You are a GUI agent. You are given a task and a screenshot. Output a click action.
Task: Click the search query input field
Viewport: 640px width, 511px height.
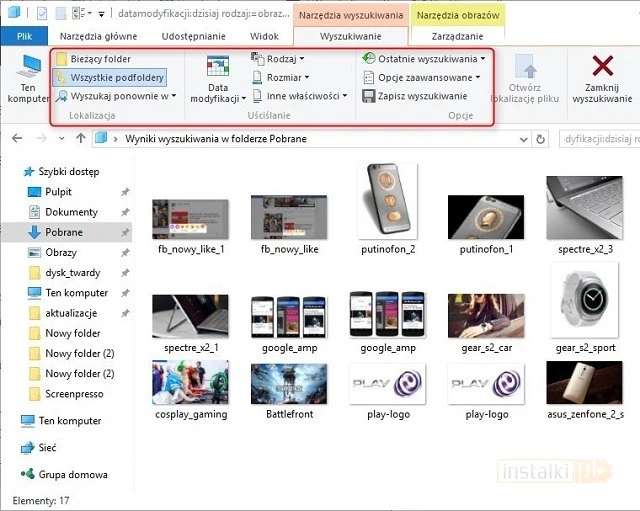596,139
